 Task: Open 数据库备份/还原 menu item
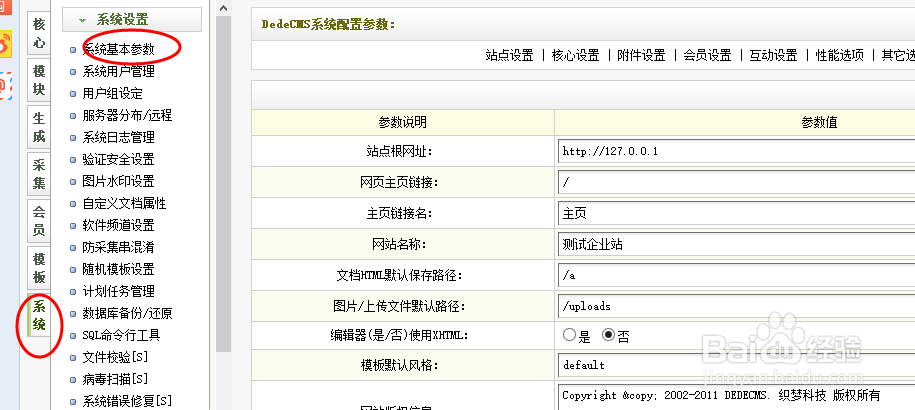pos(127,313)
